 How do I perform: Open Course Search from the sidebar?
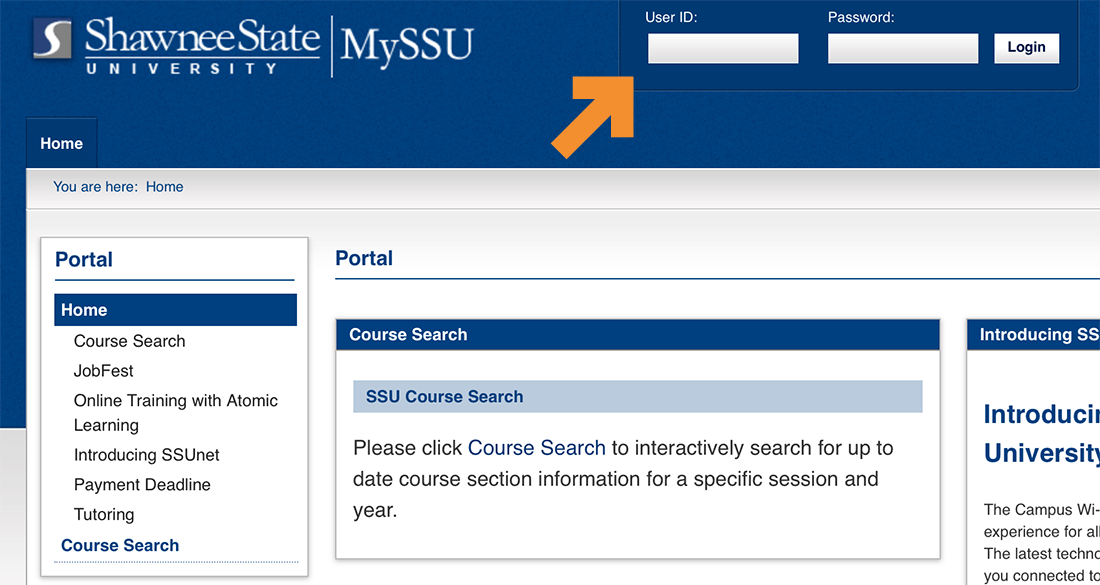[129, 341]
